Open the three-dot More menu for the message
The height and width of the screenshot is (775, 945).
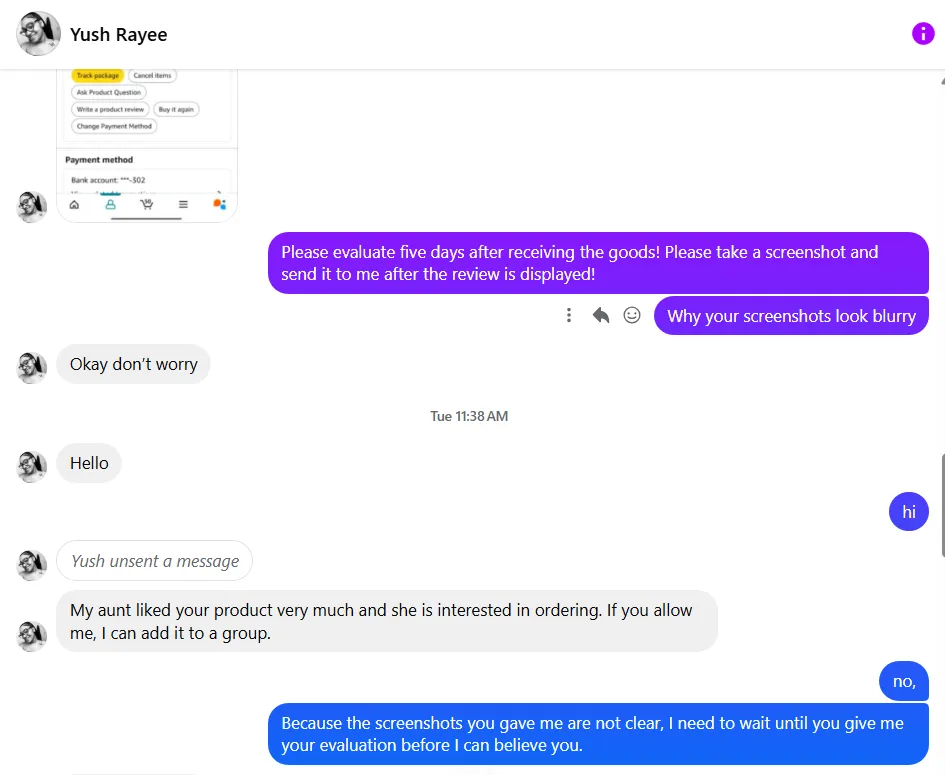[x=568, y=315]
